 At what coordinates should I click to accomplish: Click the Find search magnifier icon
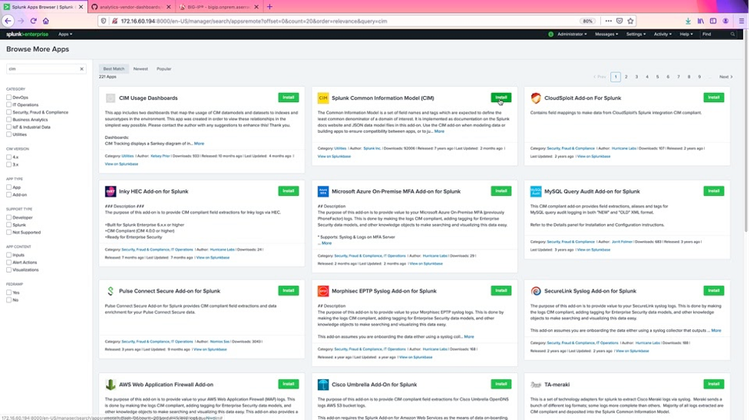pos(732,34)
